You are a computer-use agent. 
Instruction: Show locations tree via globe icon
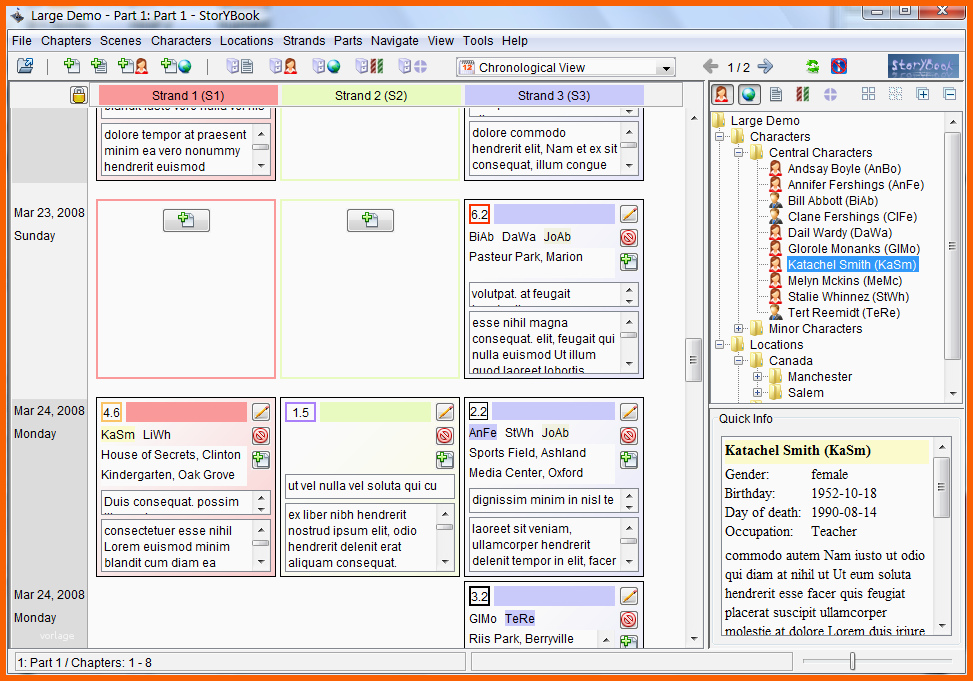pyautogui.click(x=749, y=94)
